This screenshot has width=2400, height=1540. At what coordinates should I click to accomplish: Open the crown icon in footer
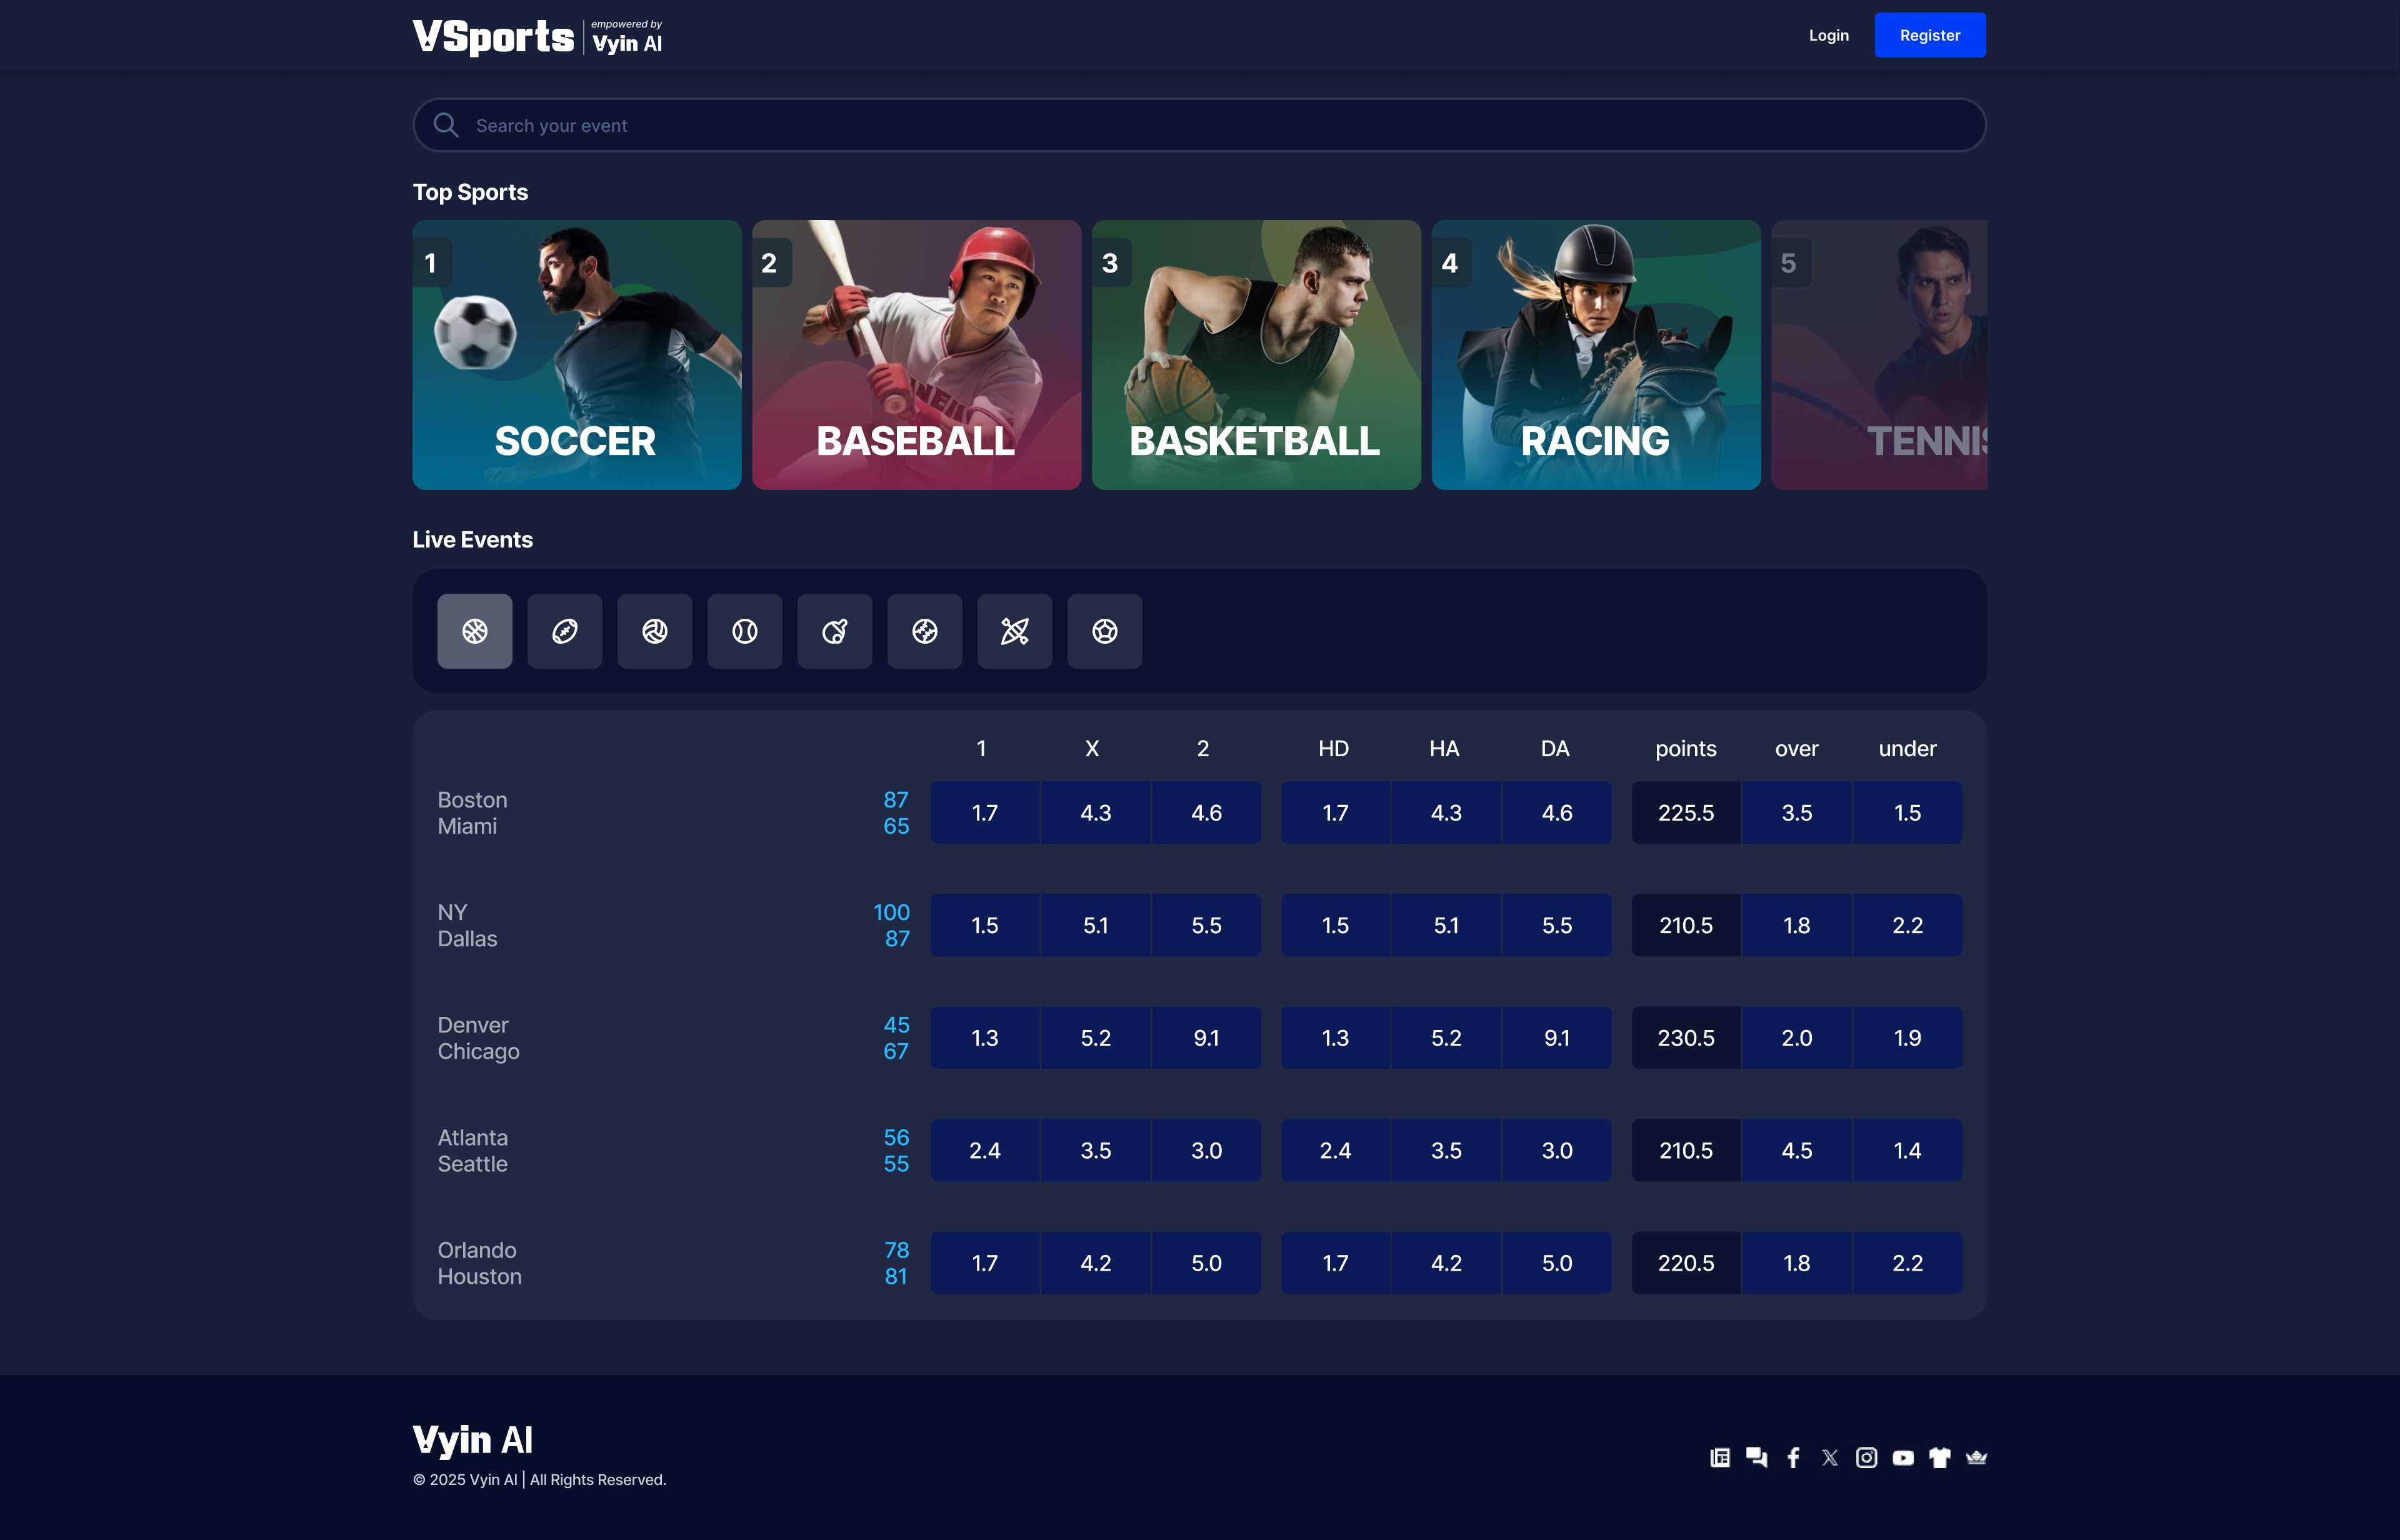(x=1976, y=1457)
